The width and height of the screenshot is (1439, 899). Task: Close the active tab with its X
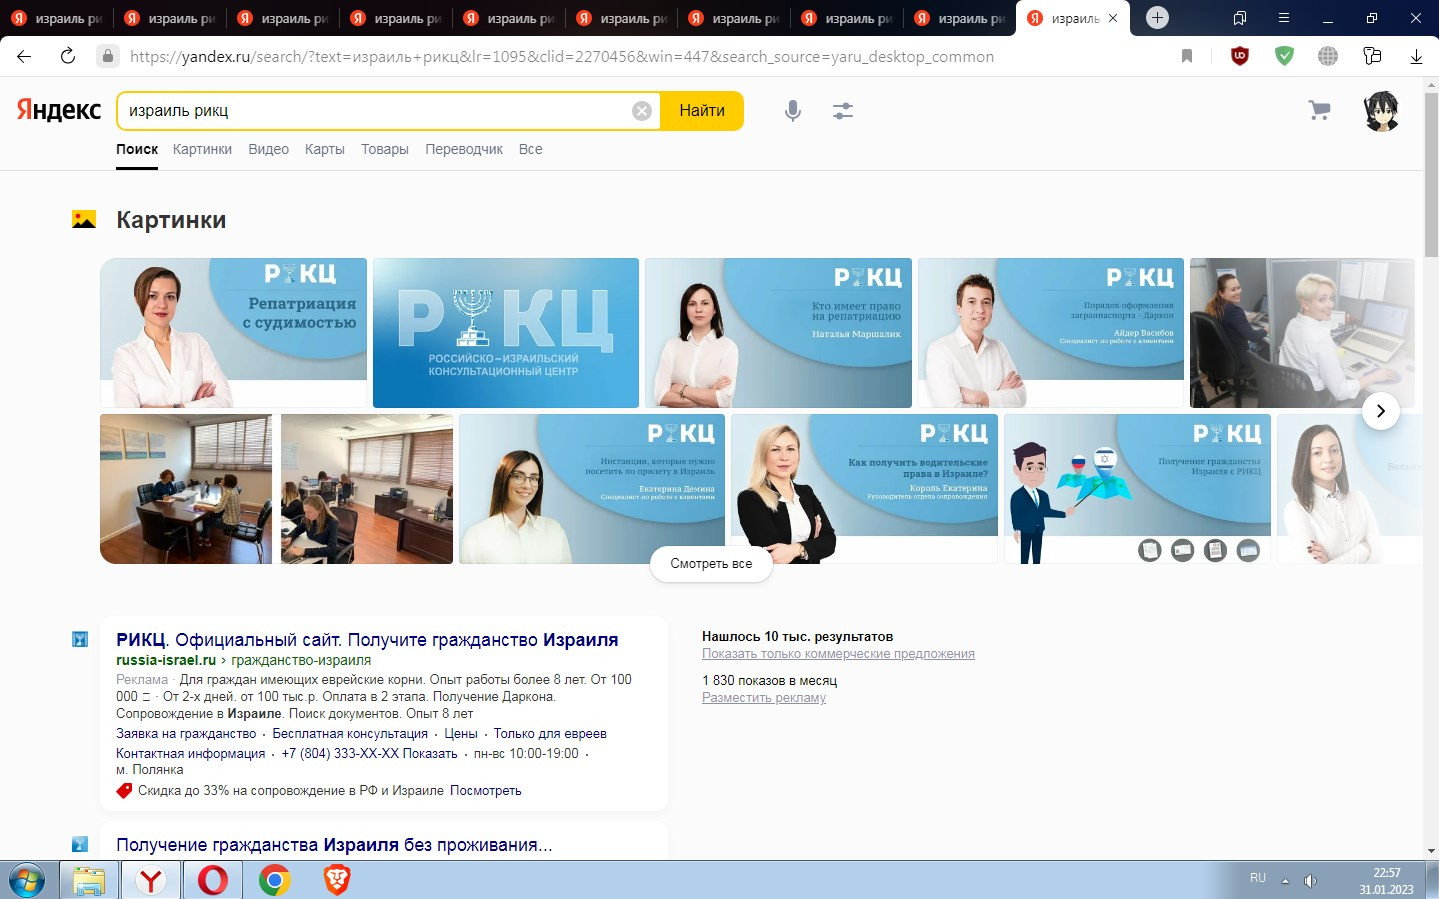tap(1113, 18)
